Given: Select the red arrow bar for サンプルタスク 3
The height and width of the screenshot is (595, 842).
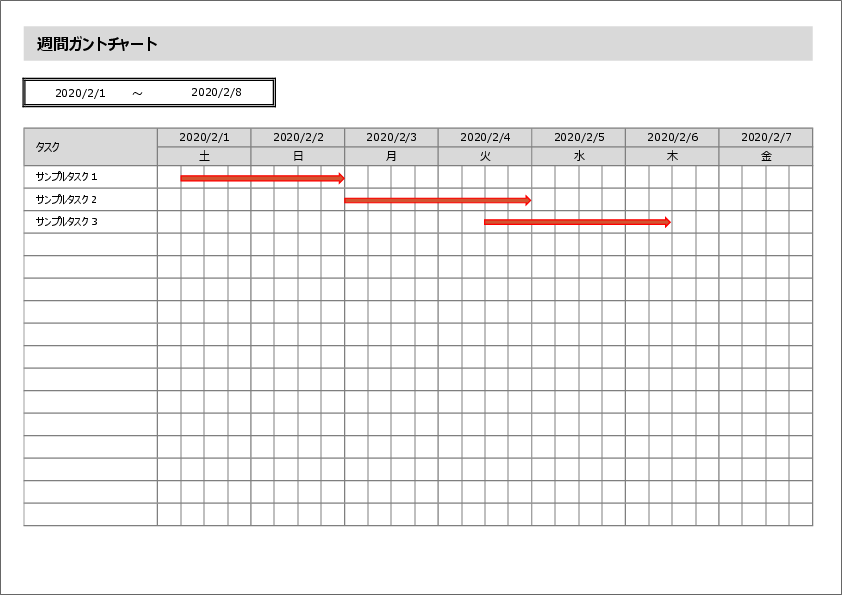Looking at the screenshot, I should click(577, 222).
